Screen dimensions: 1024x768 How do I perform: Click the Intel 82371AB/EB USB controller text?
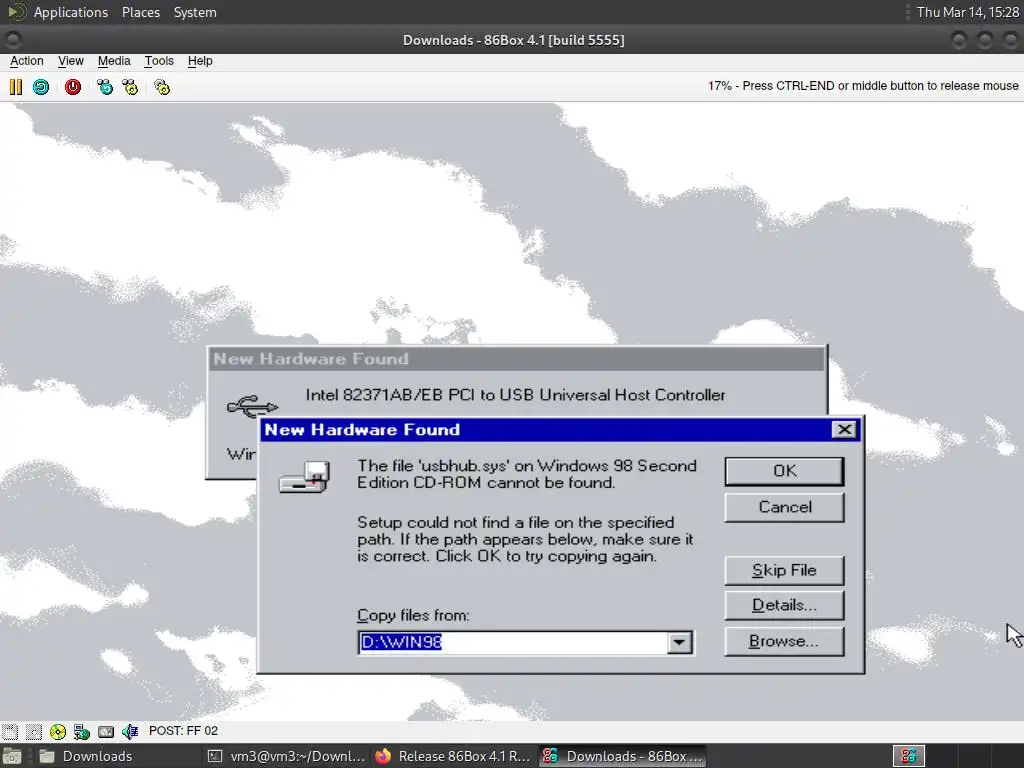point(515,395)
